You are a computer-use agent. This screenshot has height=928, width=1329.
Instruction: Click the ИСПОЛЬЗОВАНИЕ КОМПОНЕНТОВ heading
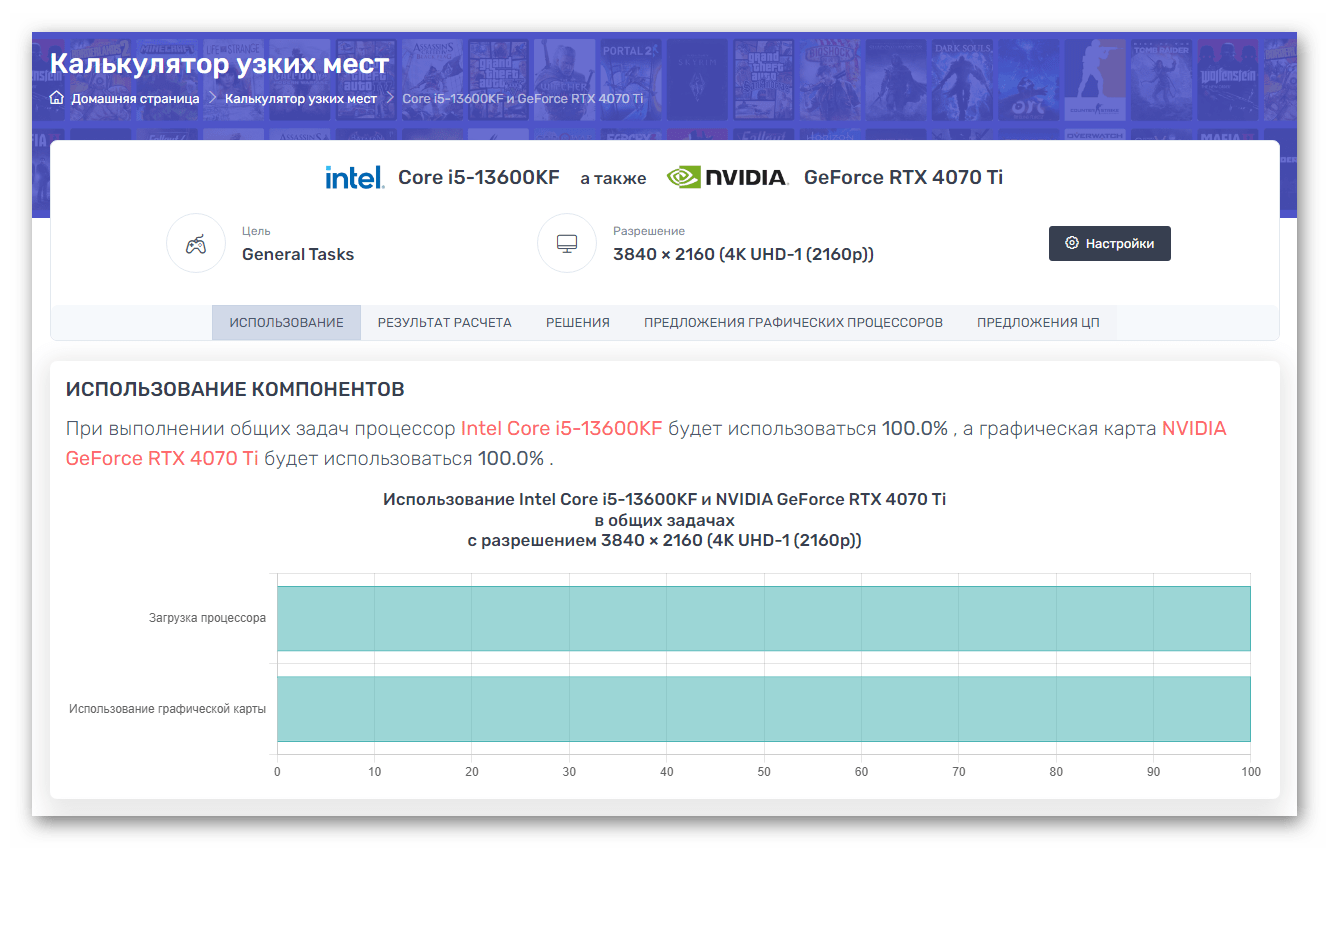coord(235,389)
